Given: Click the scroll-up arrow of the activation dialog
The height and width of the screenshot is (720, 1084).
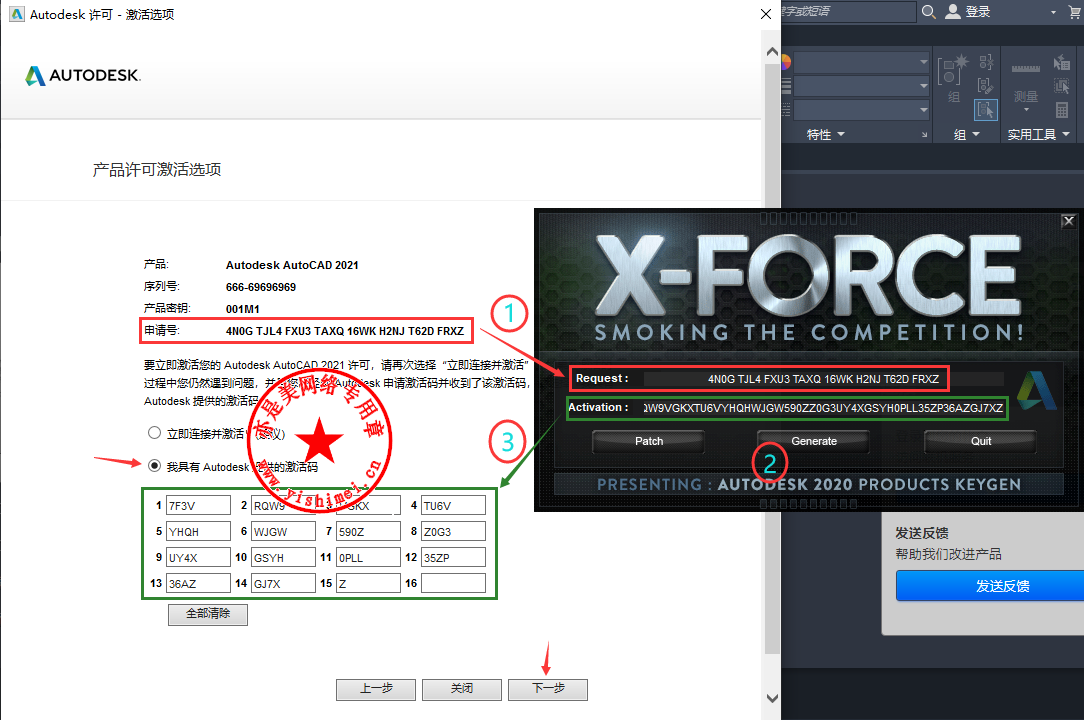Looking at the screenshot, I should tap(772, 51).
